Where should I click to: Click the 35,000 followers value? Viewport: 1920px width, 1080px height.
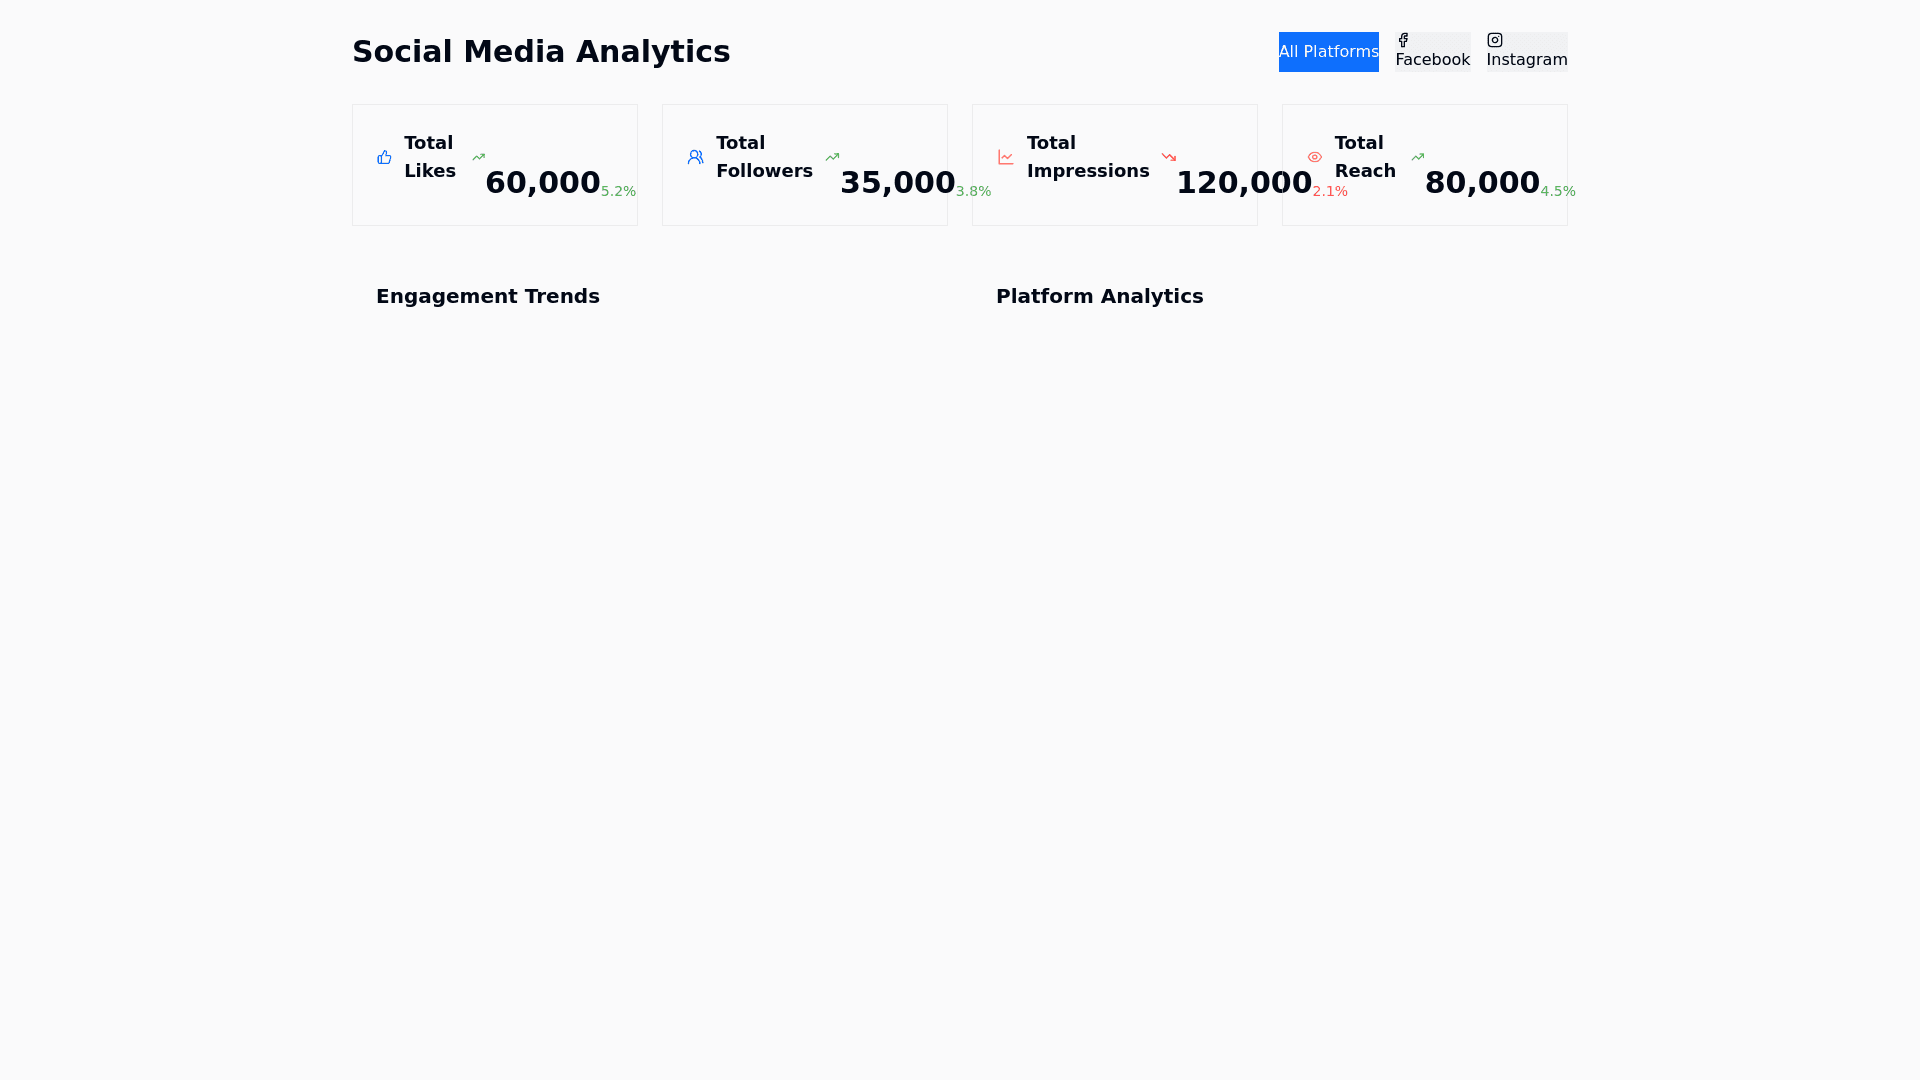[898, 183]
